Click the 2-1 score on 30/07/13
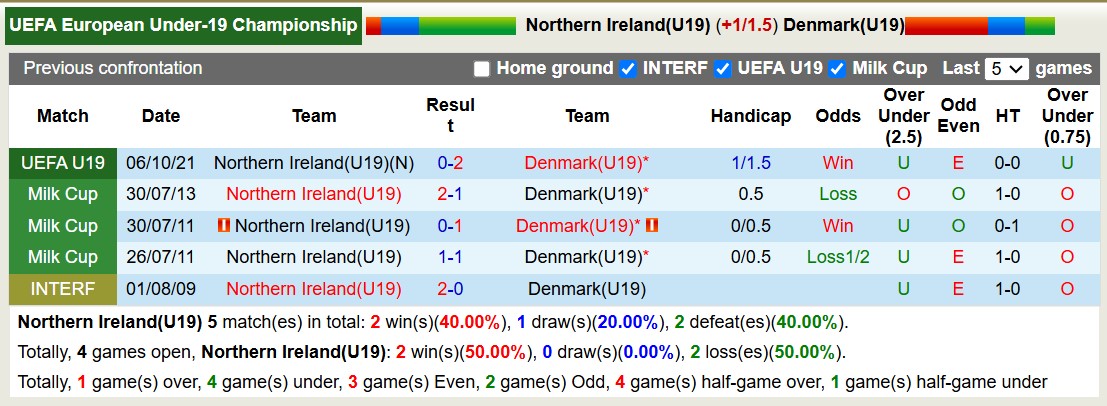Viewport: 1107px width, 406px height. tap(450, 194)
